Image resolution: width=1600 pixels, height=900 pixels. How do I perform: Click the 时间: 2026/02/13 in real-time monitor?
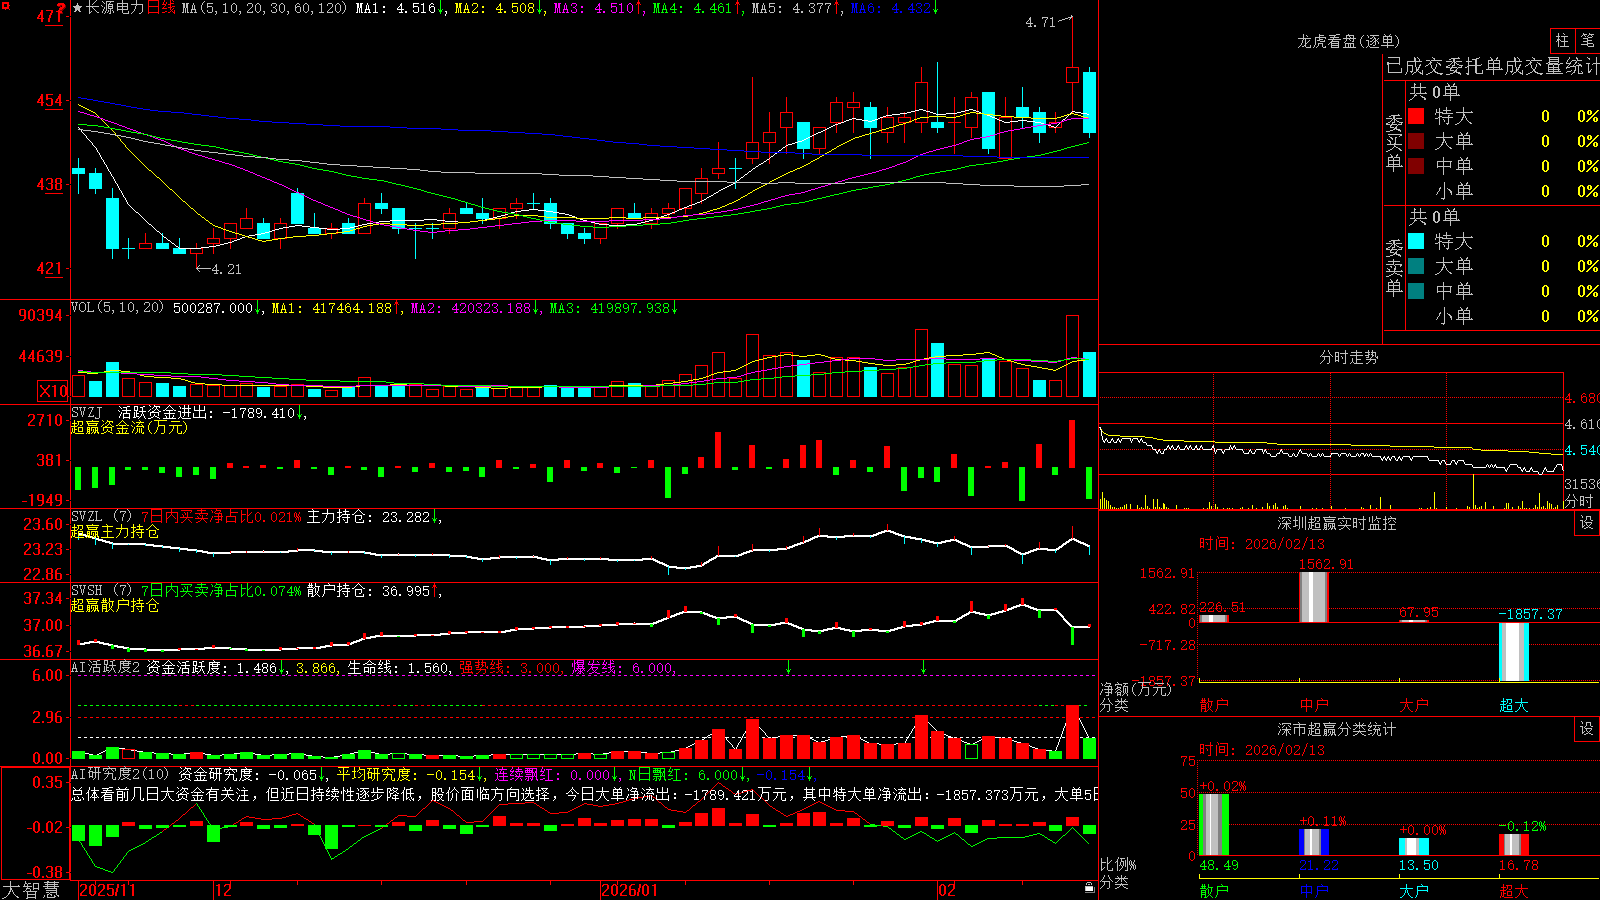pos(1262,544)
